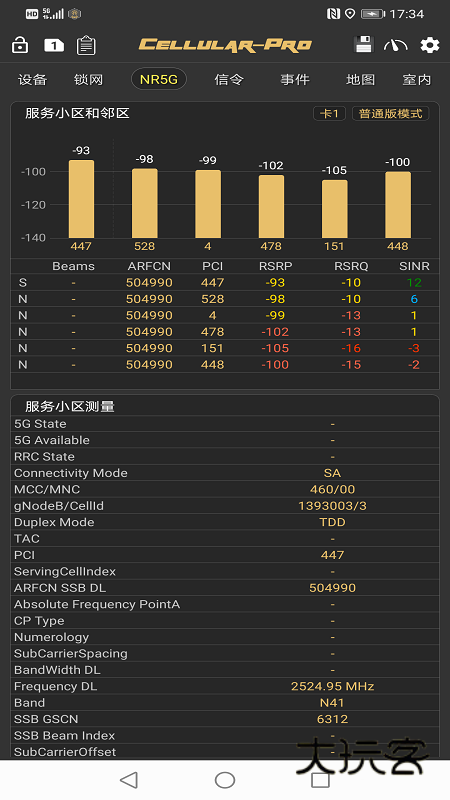
Task: Tap the SINR value 12
Action: click(x=414, y=283)
